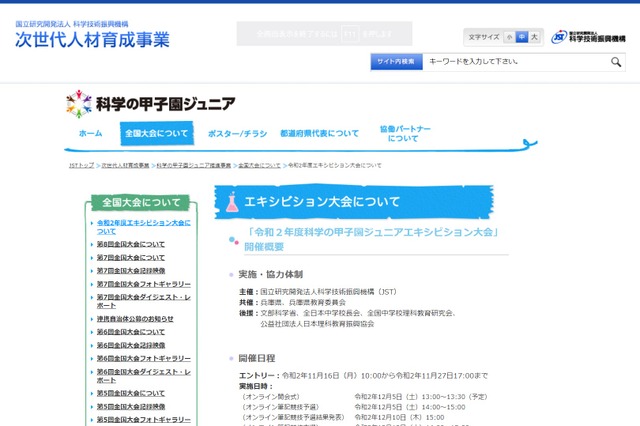
Task: Click the 科学の甲子園ジュニア推進事業 breadcrumb link
Action: 194,165
